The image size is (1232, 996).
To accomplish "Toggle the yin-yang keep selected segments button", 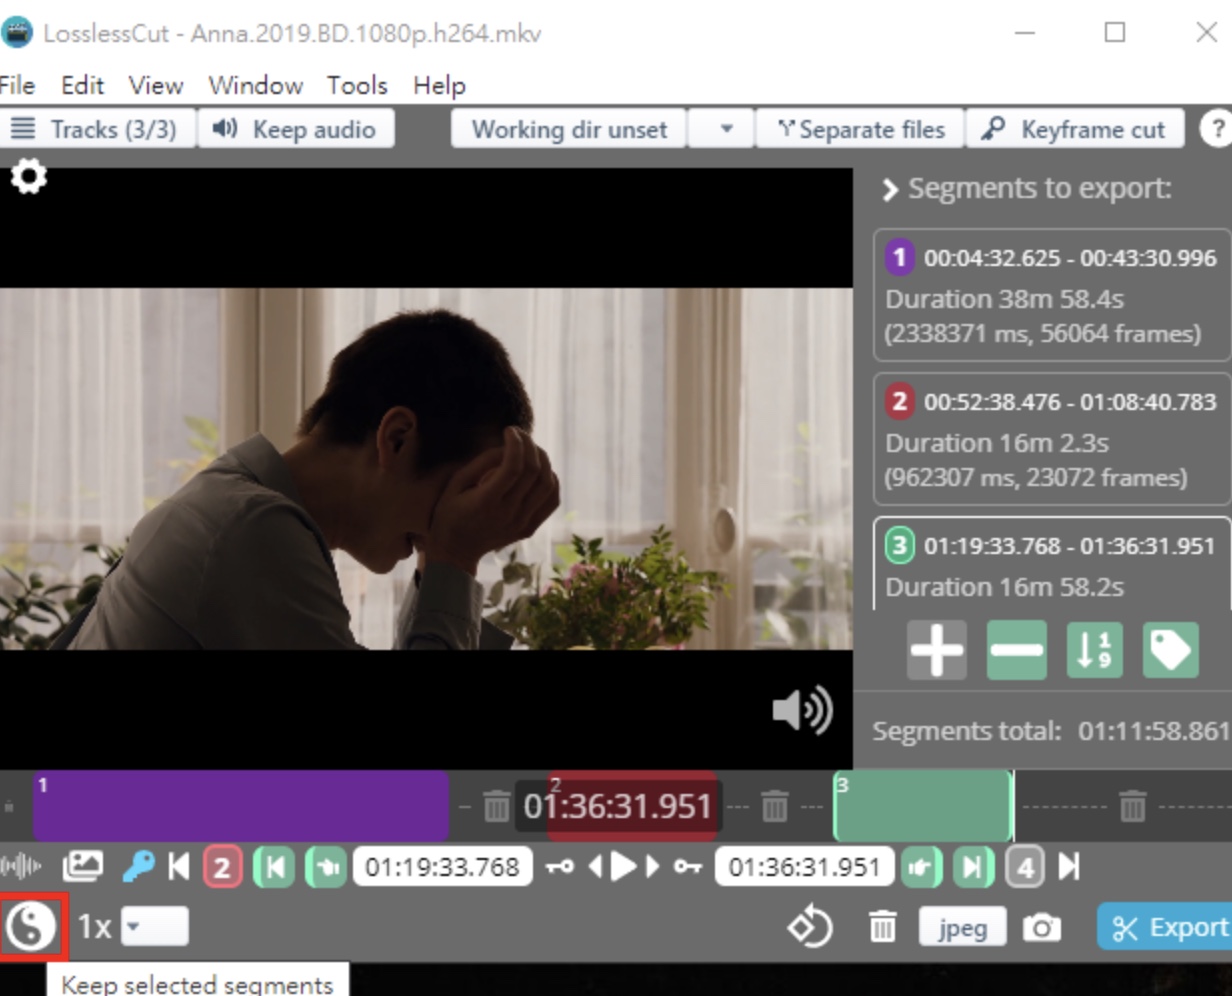I will tap(30, 927).
